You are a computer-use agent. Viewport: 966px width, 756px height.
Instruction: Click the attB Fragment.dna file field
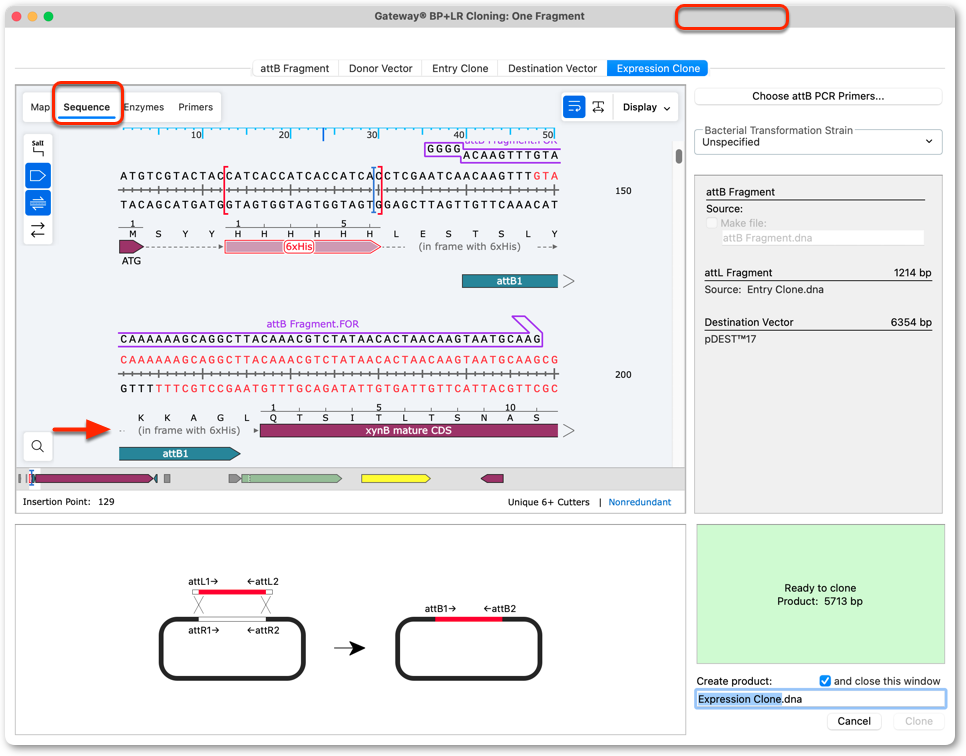(x=822, y=238)
